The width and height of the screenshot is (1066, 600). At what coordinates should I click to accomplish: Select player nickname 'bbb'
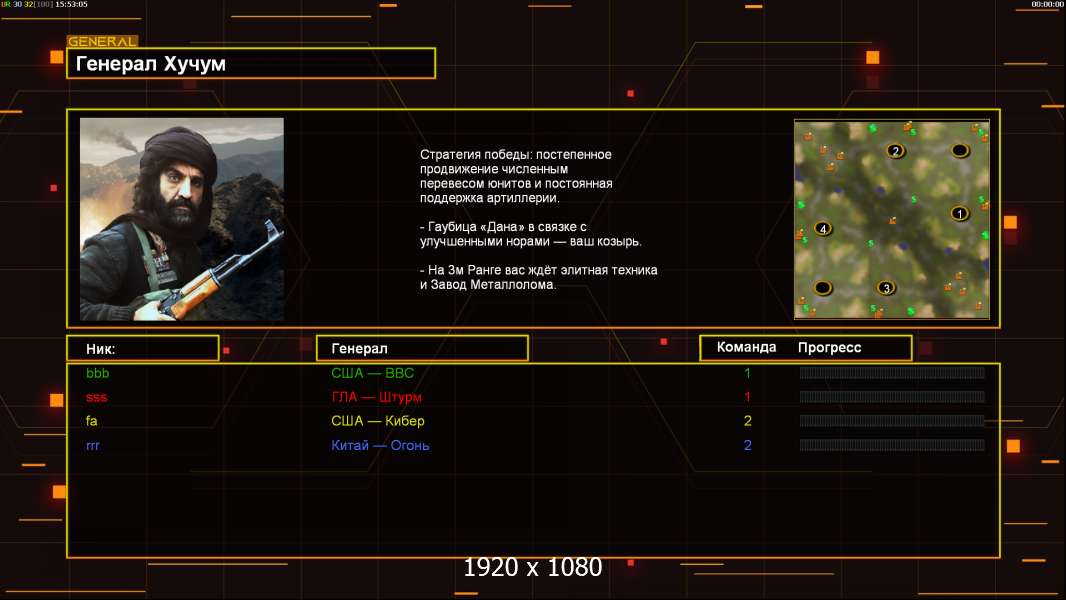pos(97,373)
